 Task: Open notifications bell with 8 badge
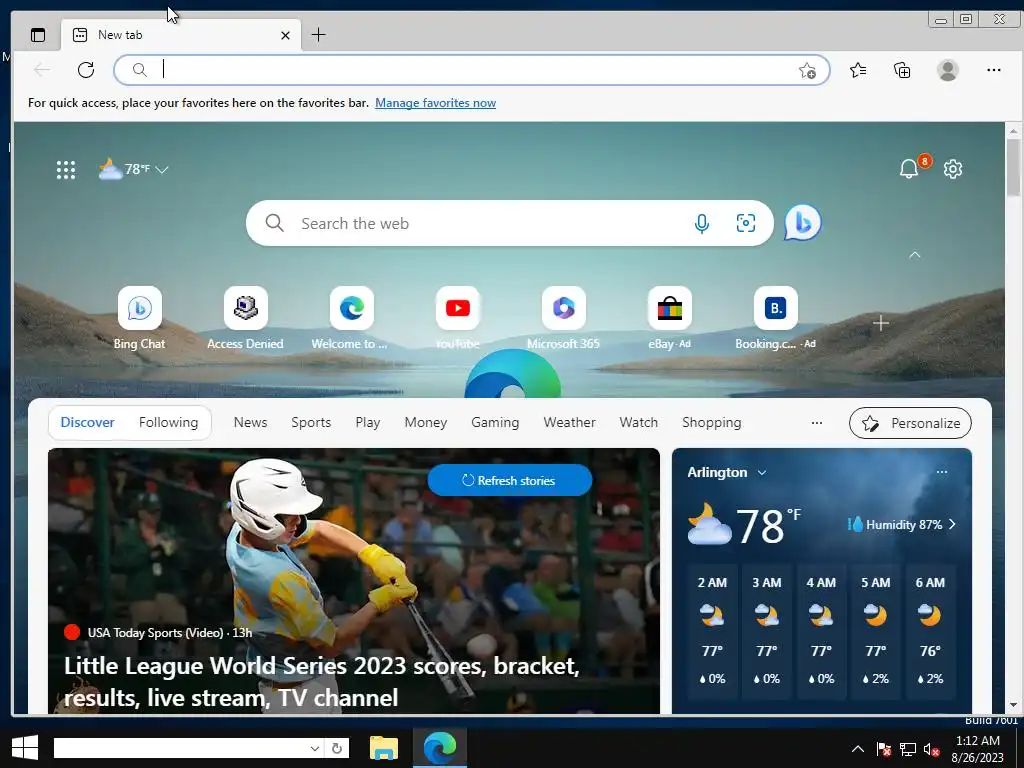(910, 168)
